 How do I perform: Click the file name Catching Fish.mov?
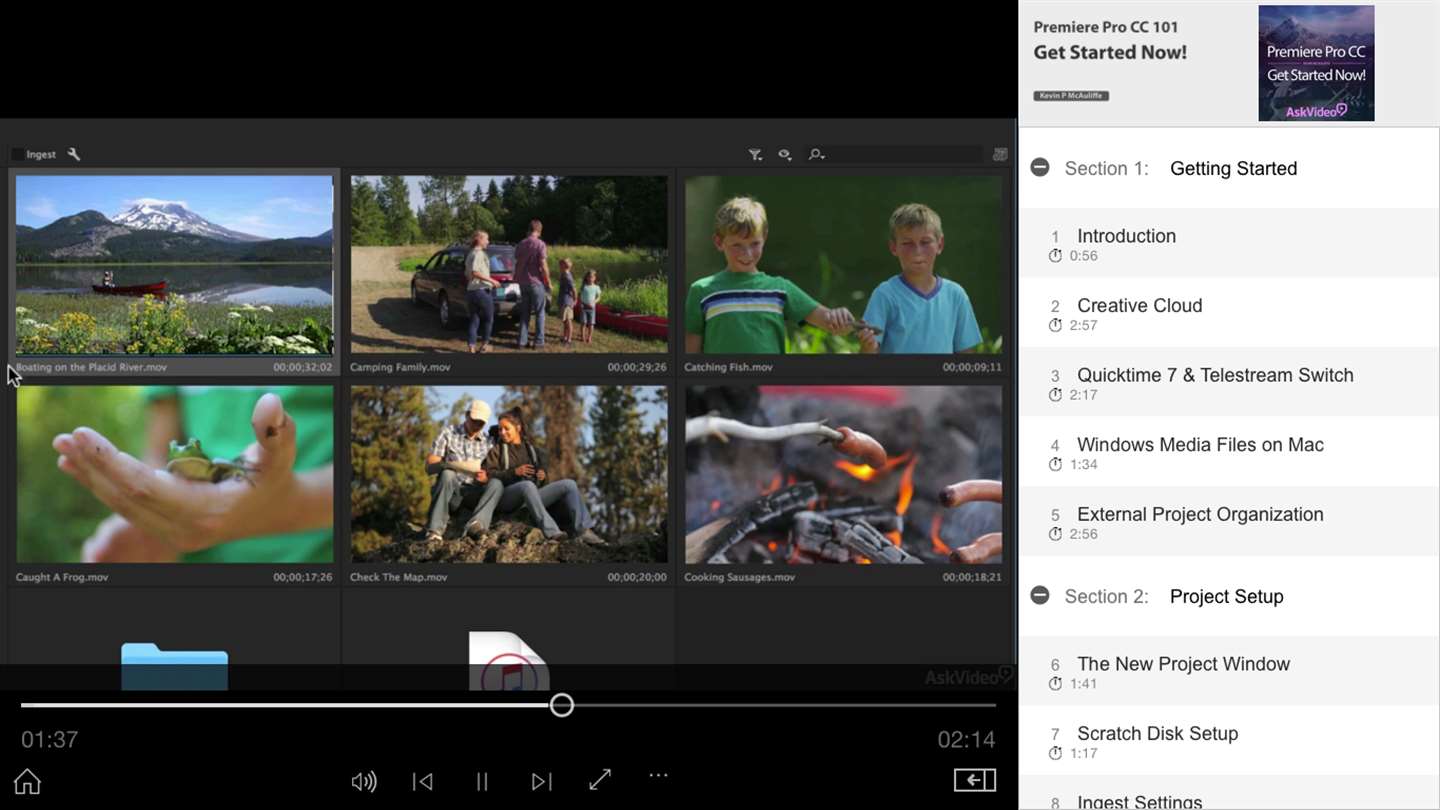pyautogui.click(x=728, y=367)
